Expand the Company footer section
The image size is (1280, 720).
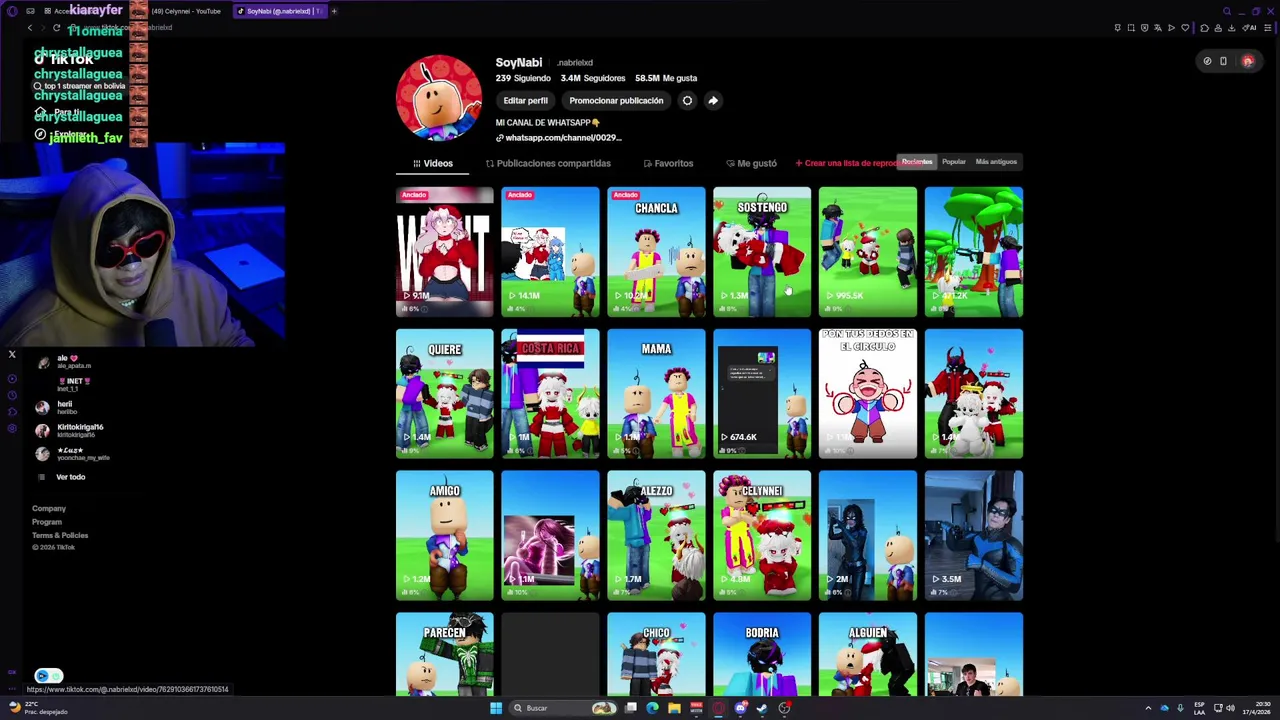tap(49, 509)
